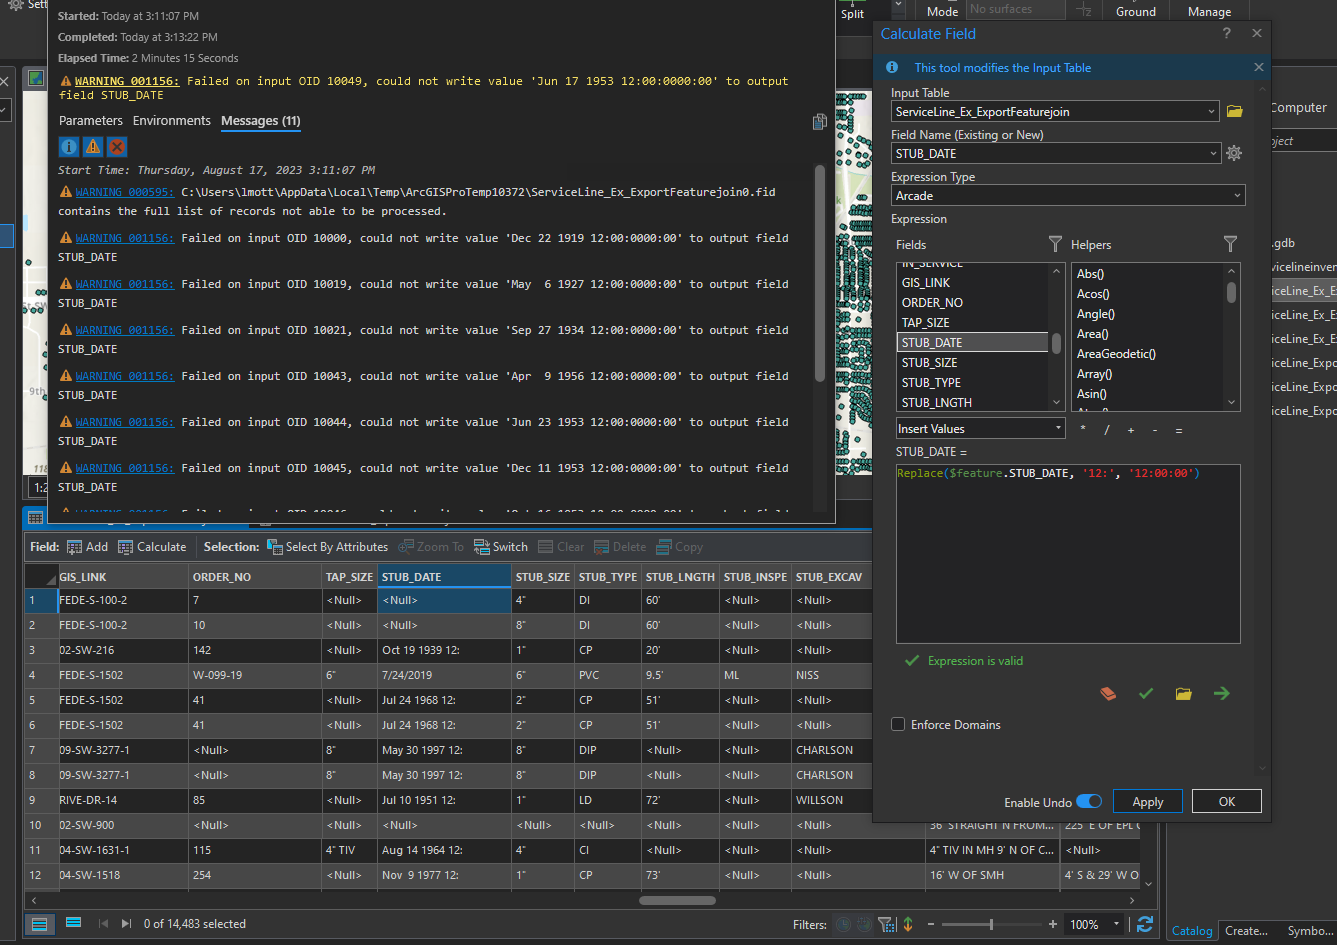Switch to the Parameters tab
Image resolution: width=1337 pixels, height=945 pixels.
91,121
